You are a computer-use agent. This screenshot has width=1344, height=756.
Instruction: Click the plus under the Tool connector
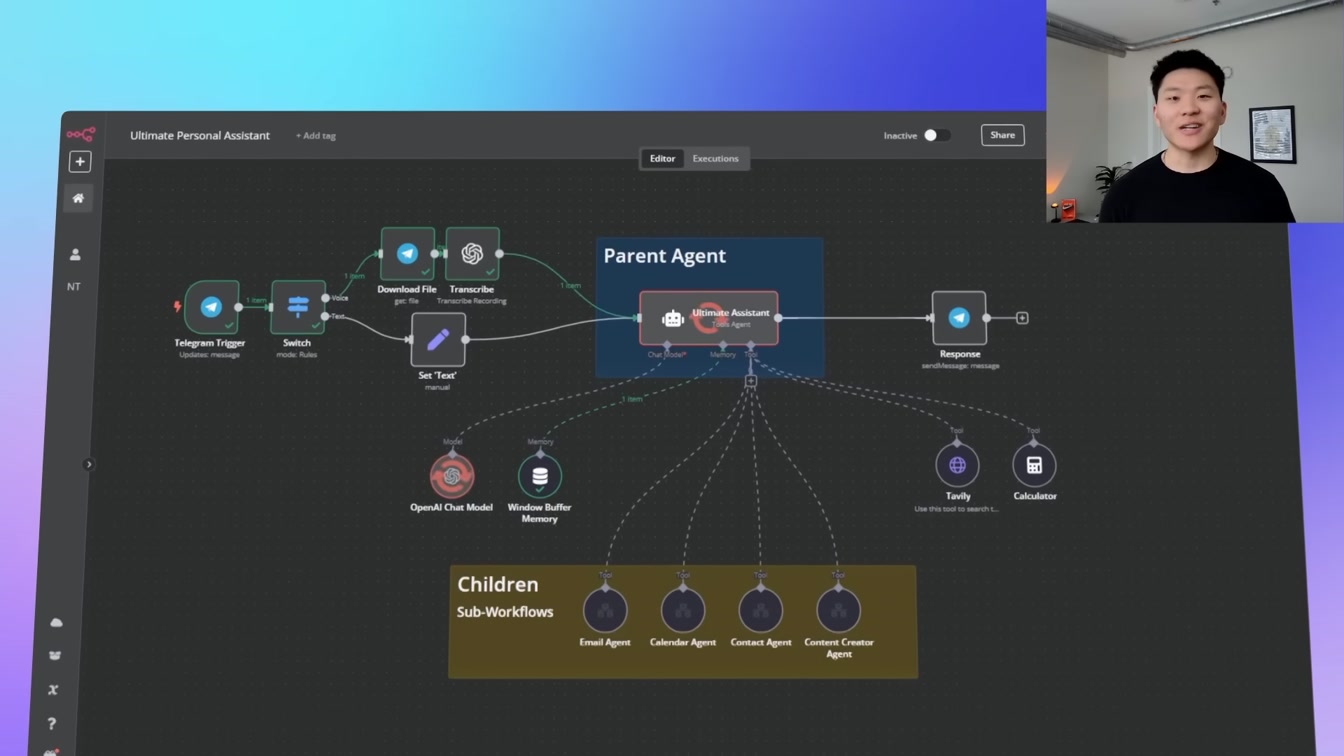click(751, 381)
